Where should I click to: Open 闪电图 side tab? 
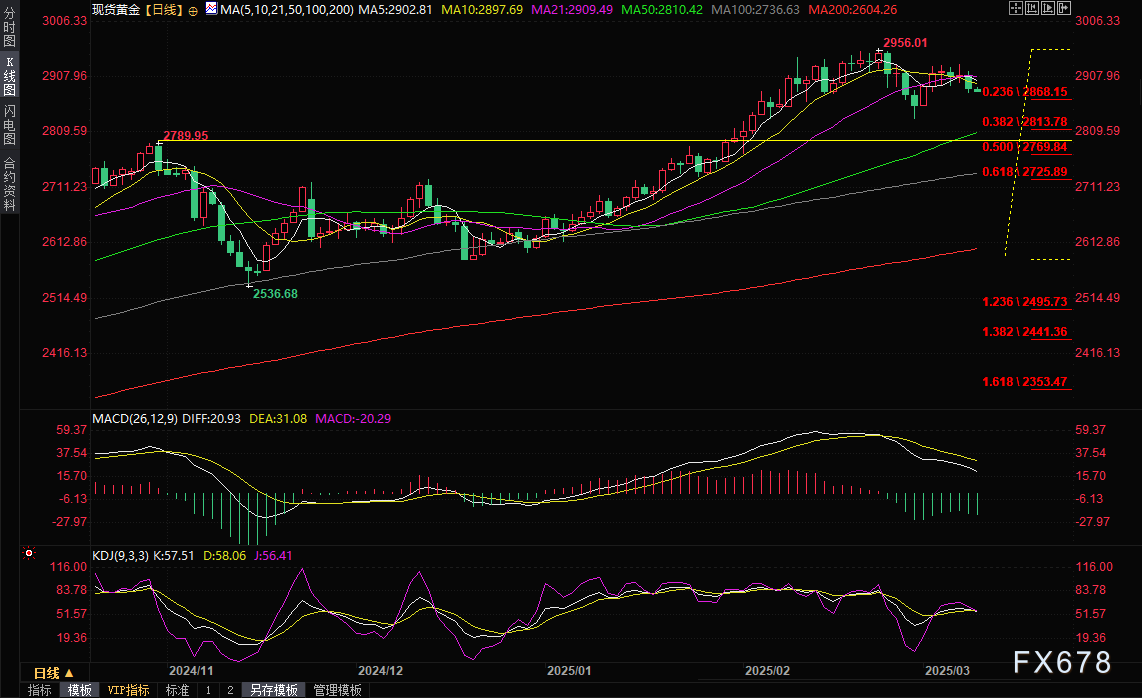point(9,123)
